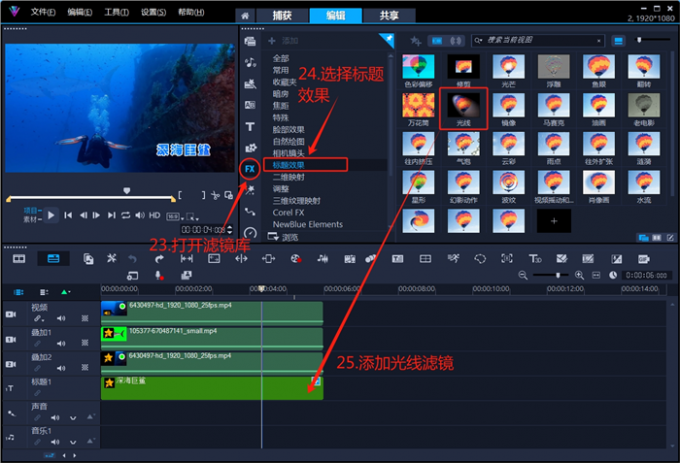Click the GIF creator tool icon
680x463 pixels.
(644, 259)
